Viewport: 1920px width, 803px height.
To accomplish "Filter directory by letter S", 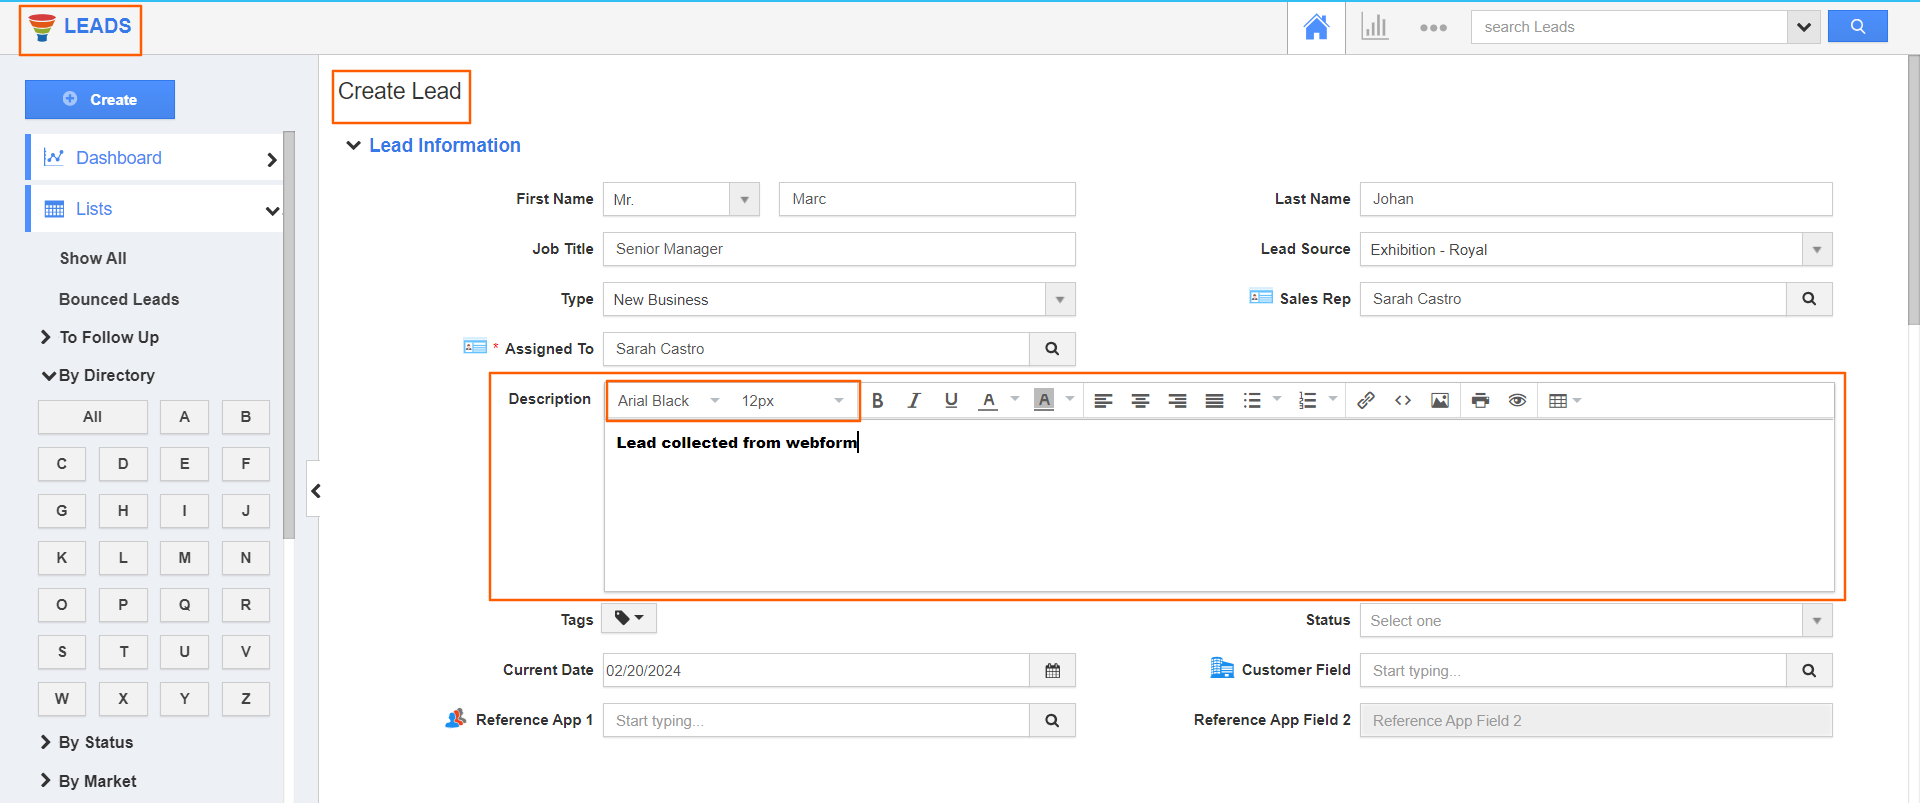I will click(x=62, y=652).
